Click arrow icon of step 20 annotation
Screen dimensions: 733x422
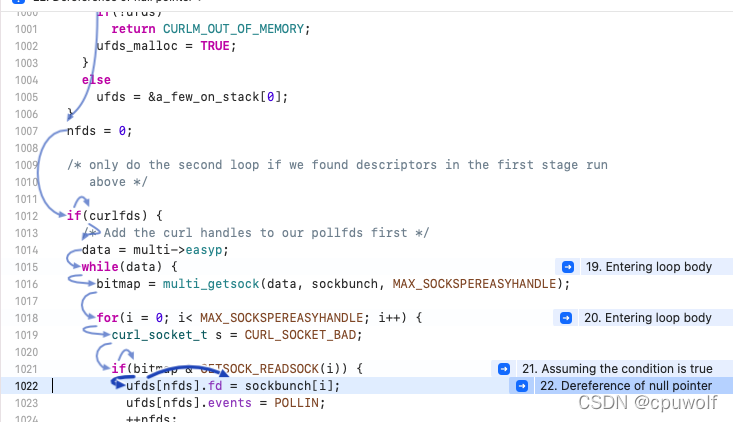coord(566,318)
